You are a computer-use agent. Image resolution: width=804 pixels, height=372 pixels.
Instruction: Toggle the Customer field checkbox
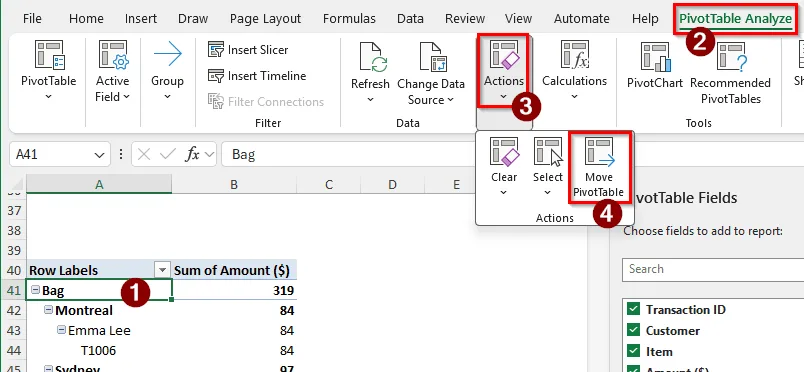tap(633, 330)
